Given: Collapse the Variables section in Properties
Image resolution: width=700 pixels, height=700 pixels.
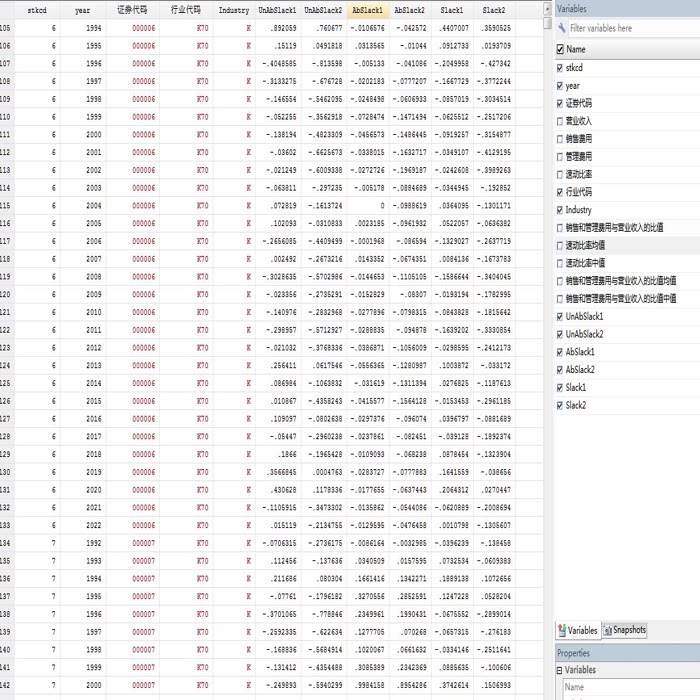Looking at the screenshot, I should pos(559,670).
